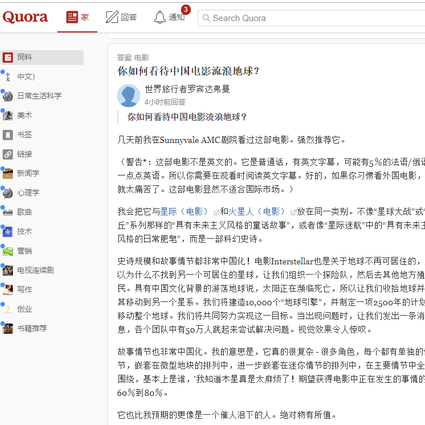
Task: Open the 答案·电影 topic label
Action: click(133, 58)
